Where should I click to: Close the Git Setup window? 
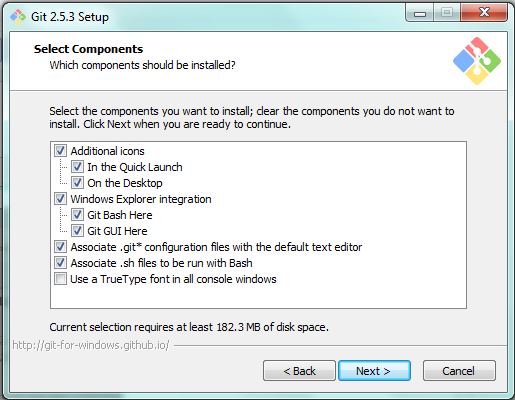point(484,13)
